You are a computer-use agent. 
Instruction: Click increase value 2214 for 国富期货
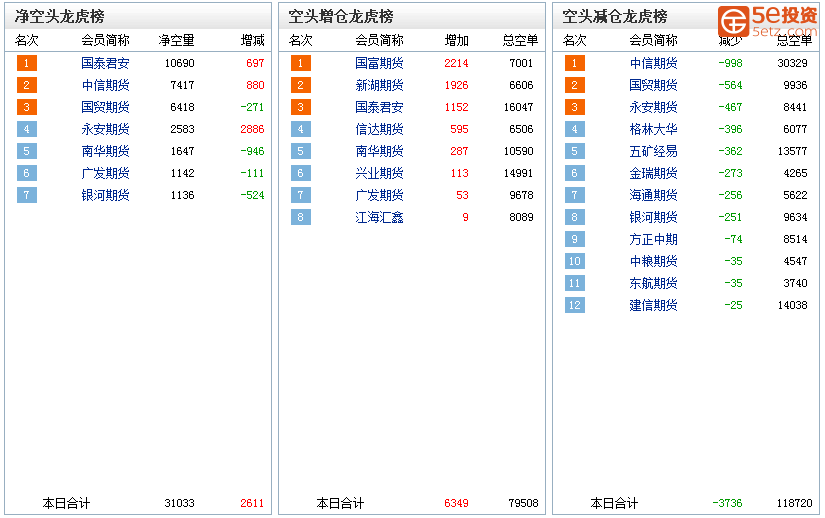pyautogui.click(x=456, y=63)
